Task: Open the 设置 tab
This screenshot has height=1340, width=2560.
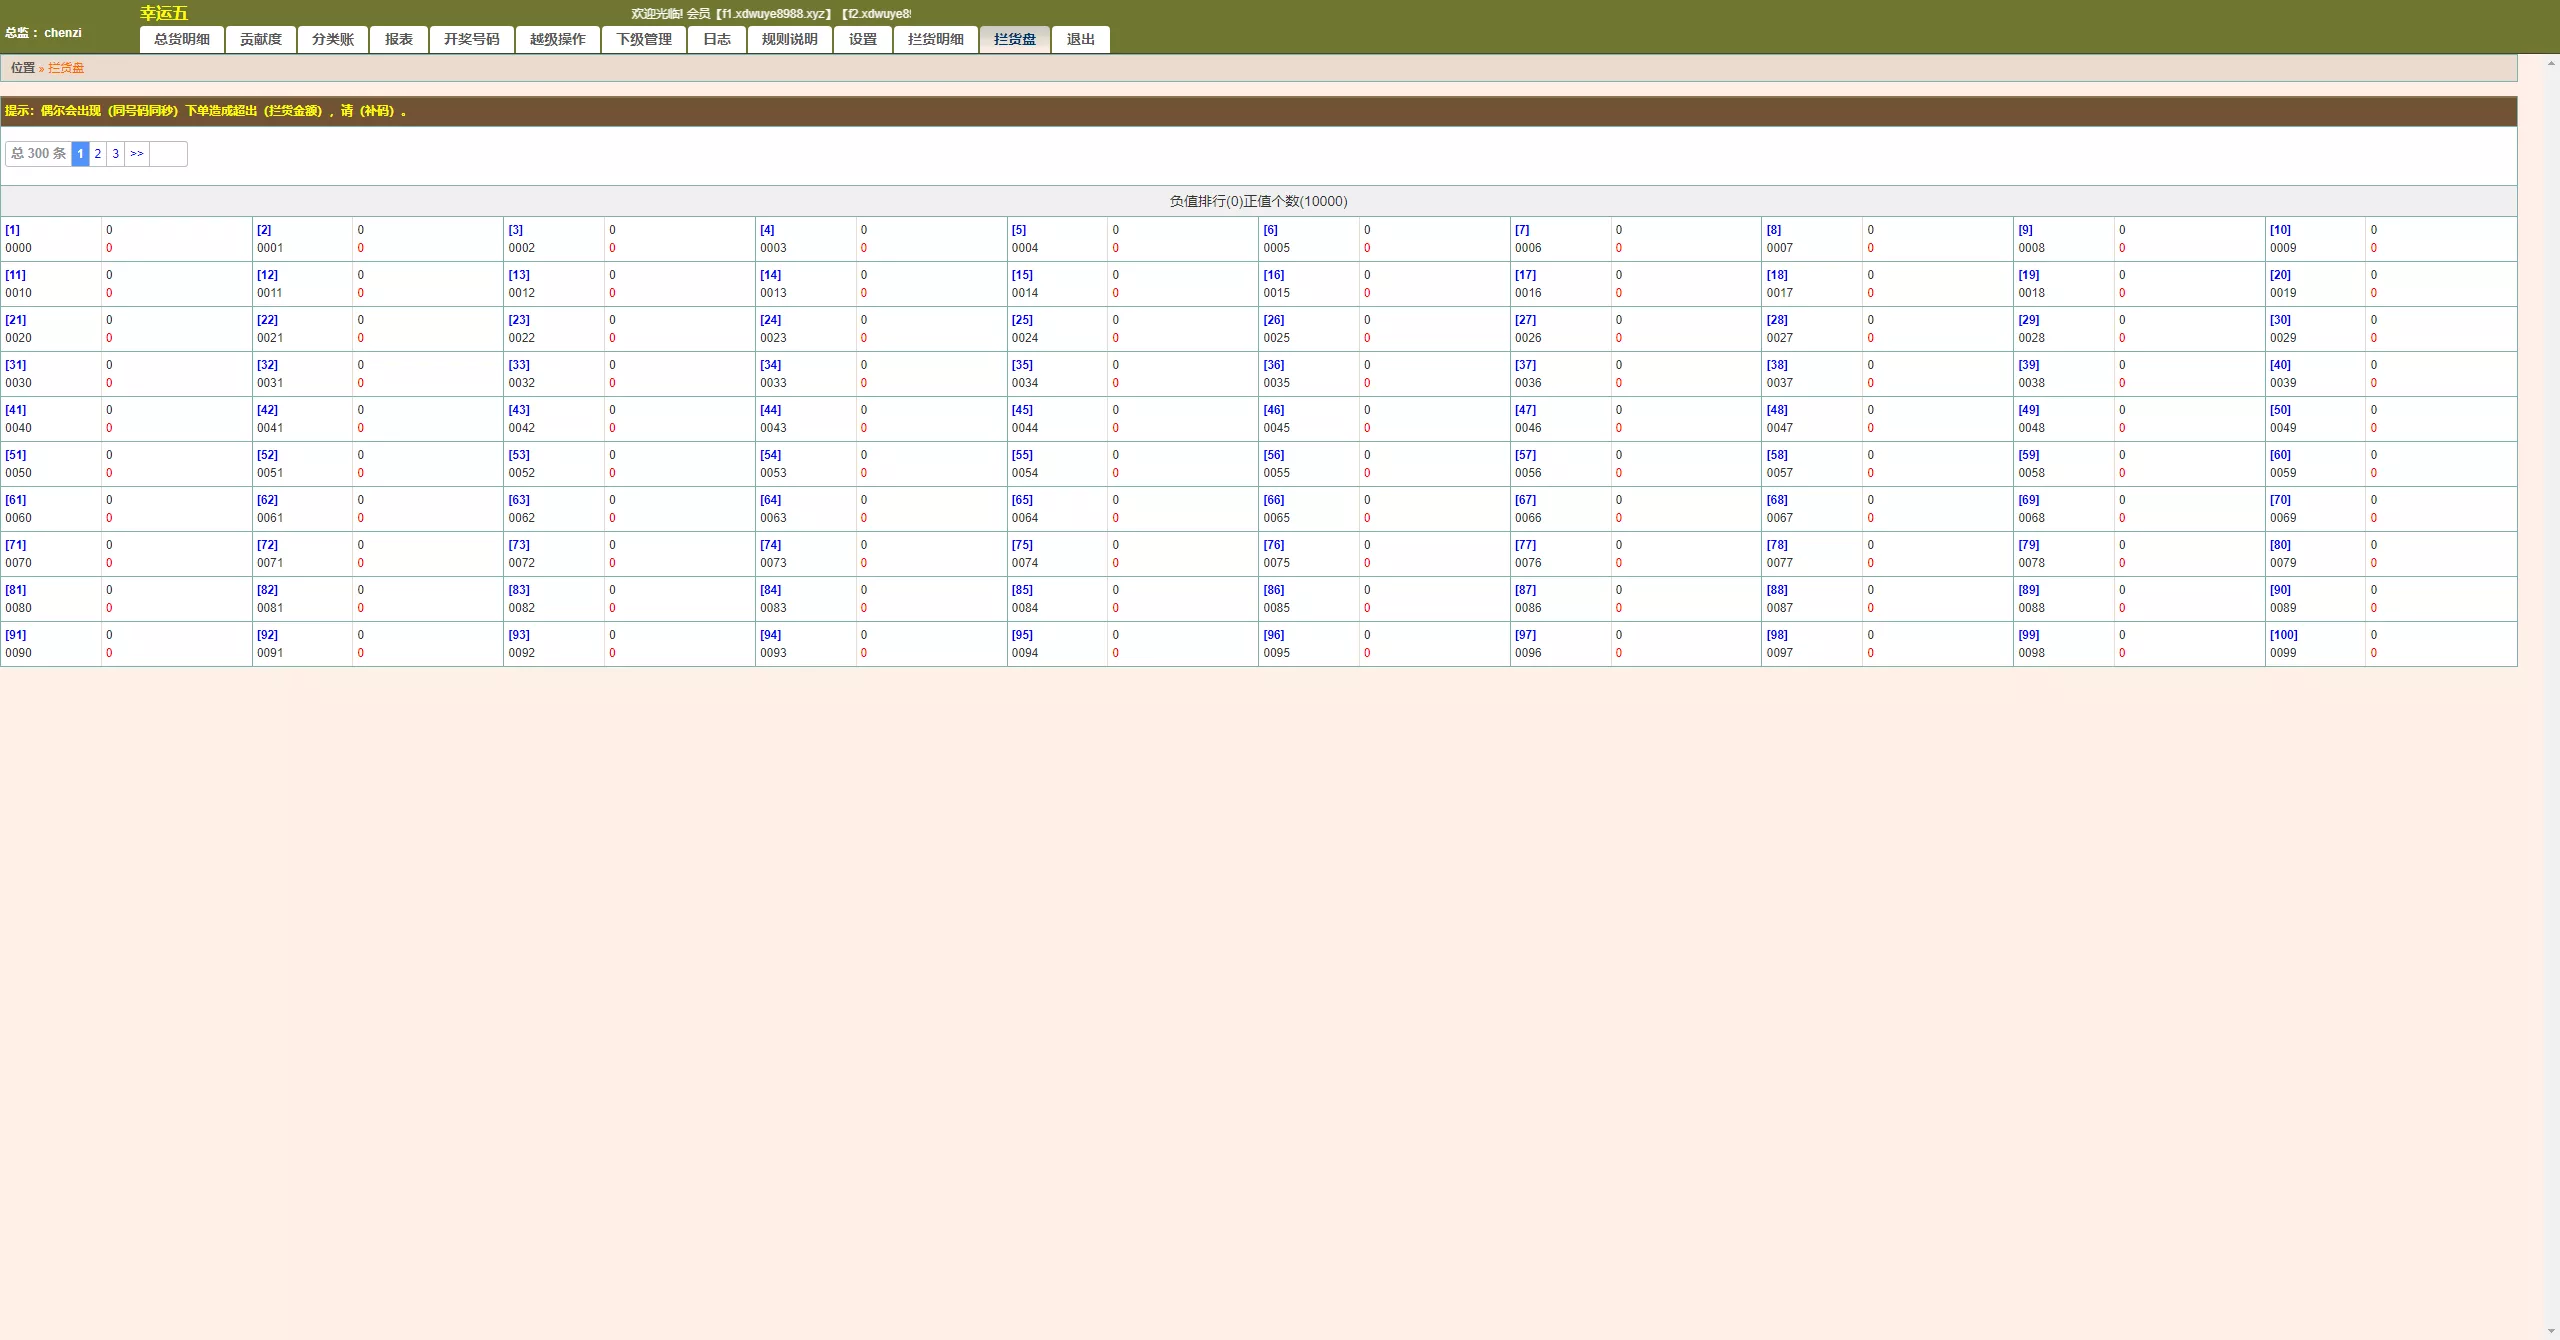Action: click(x=862, y=39)
